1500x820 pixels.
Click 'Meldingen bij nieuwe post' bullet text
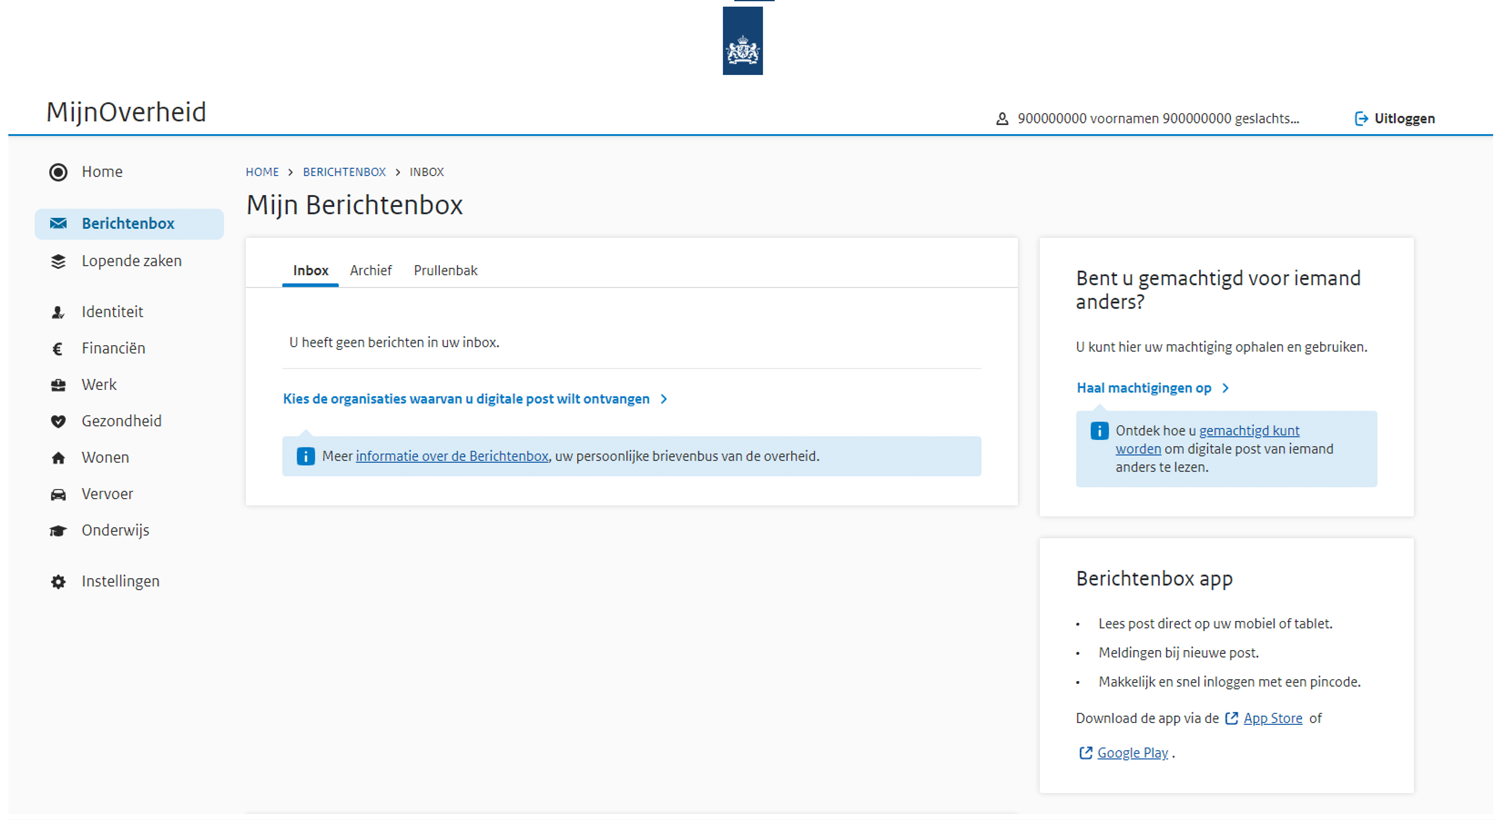[1179, 653]
